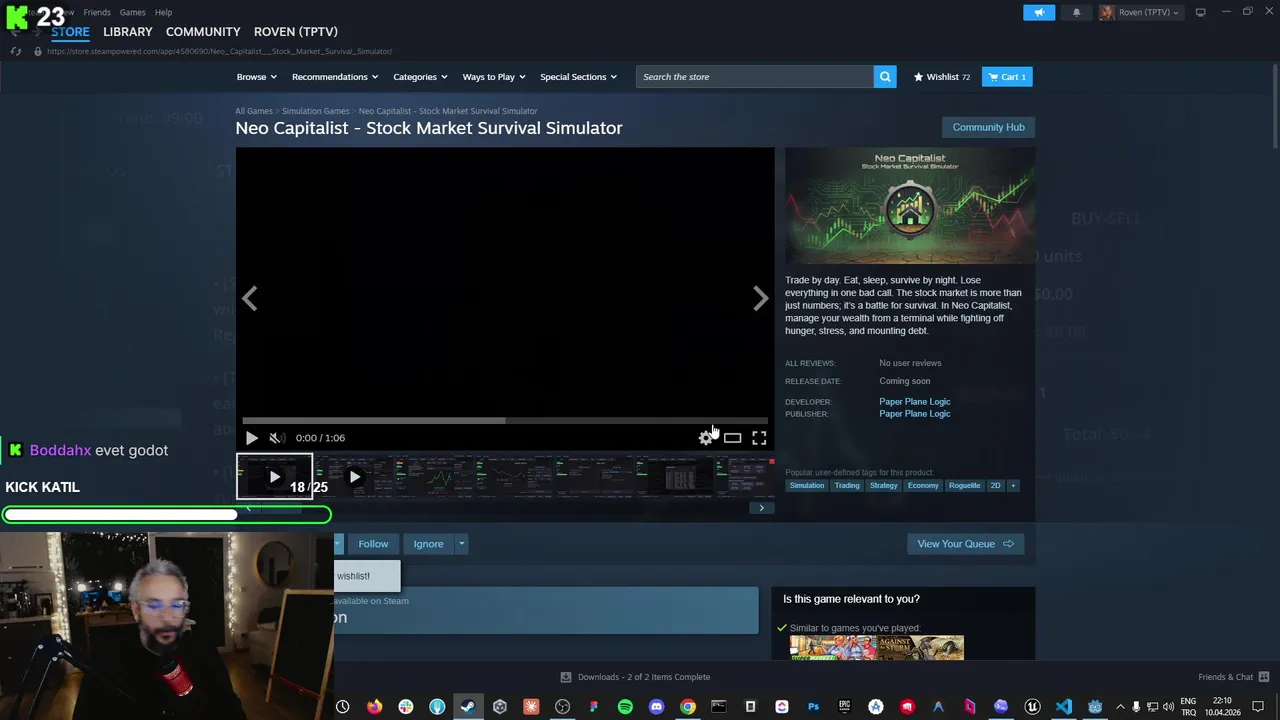Open the Paper Plane Logic publisher link
This screenshot has height=720, width=1280.
(915, 414)
